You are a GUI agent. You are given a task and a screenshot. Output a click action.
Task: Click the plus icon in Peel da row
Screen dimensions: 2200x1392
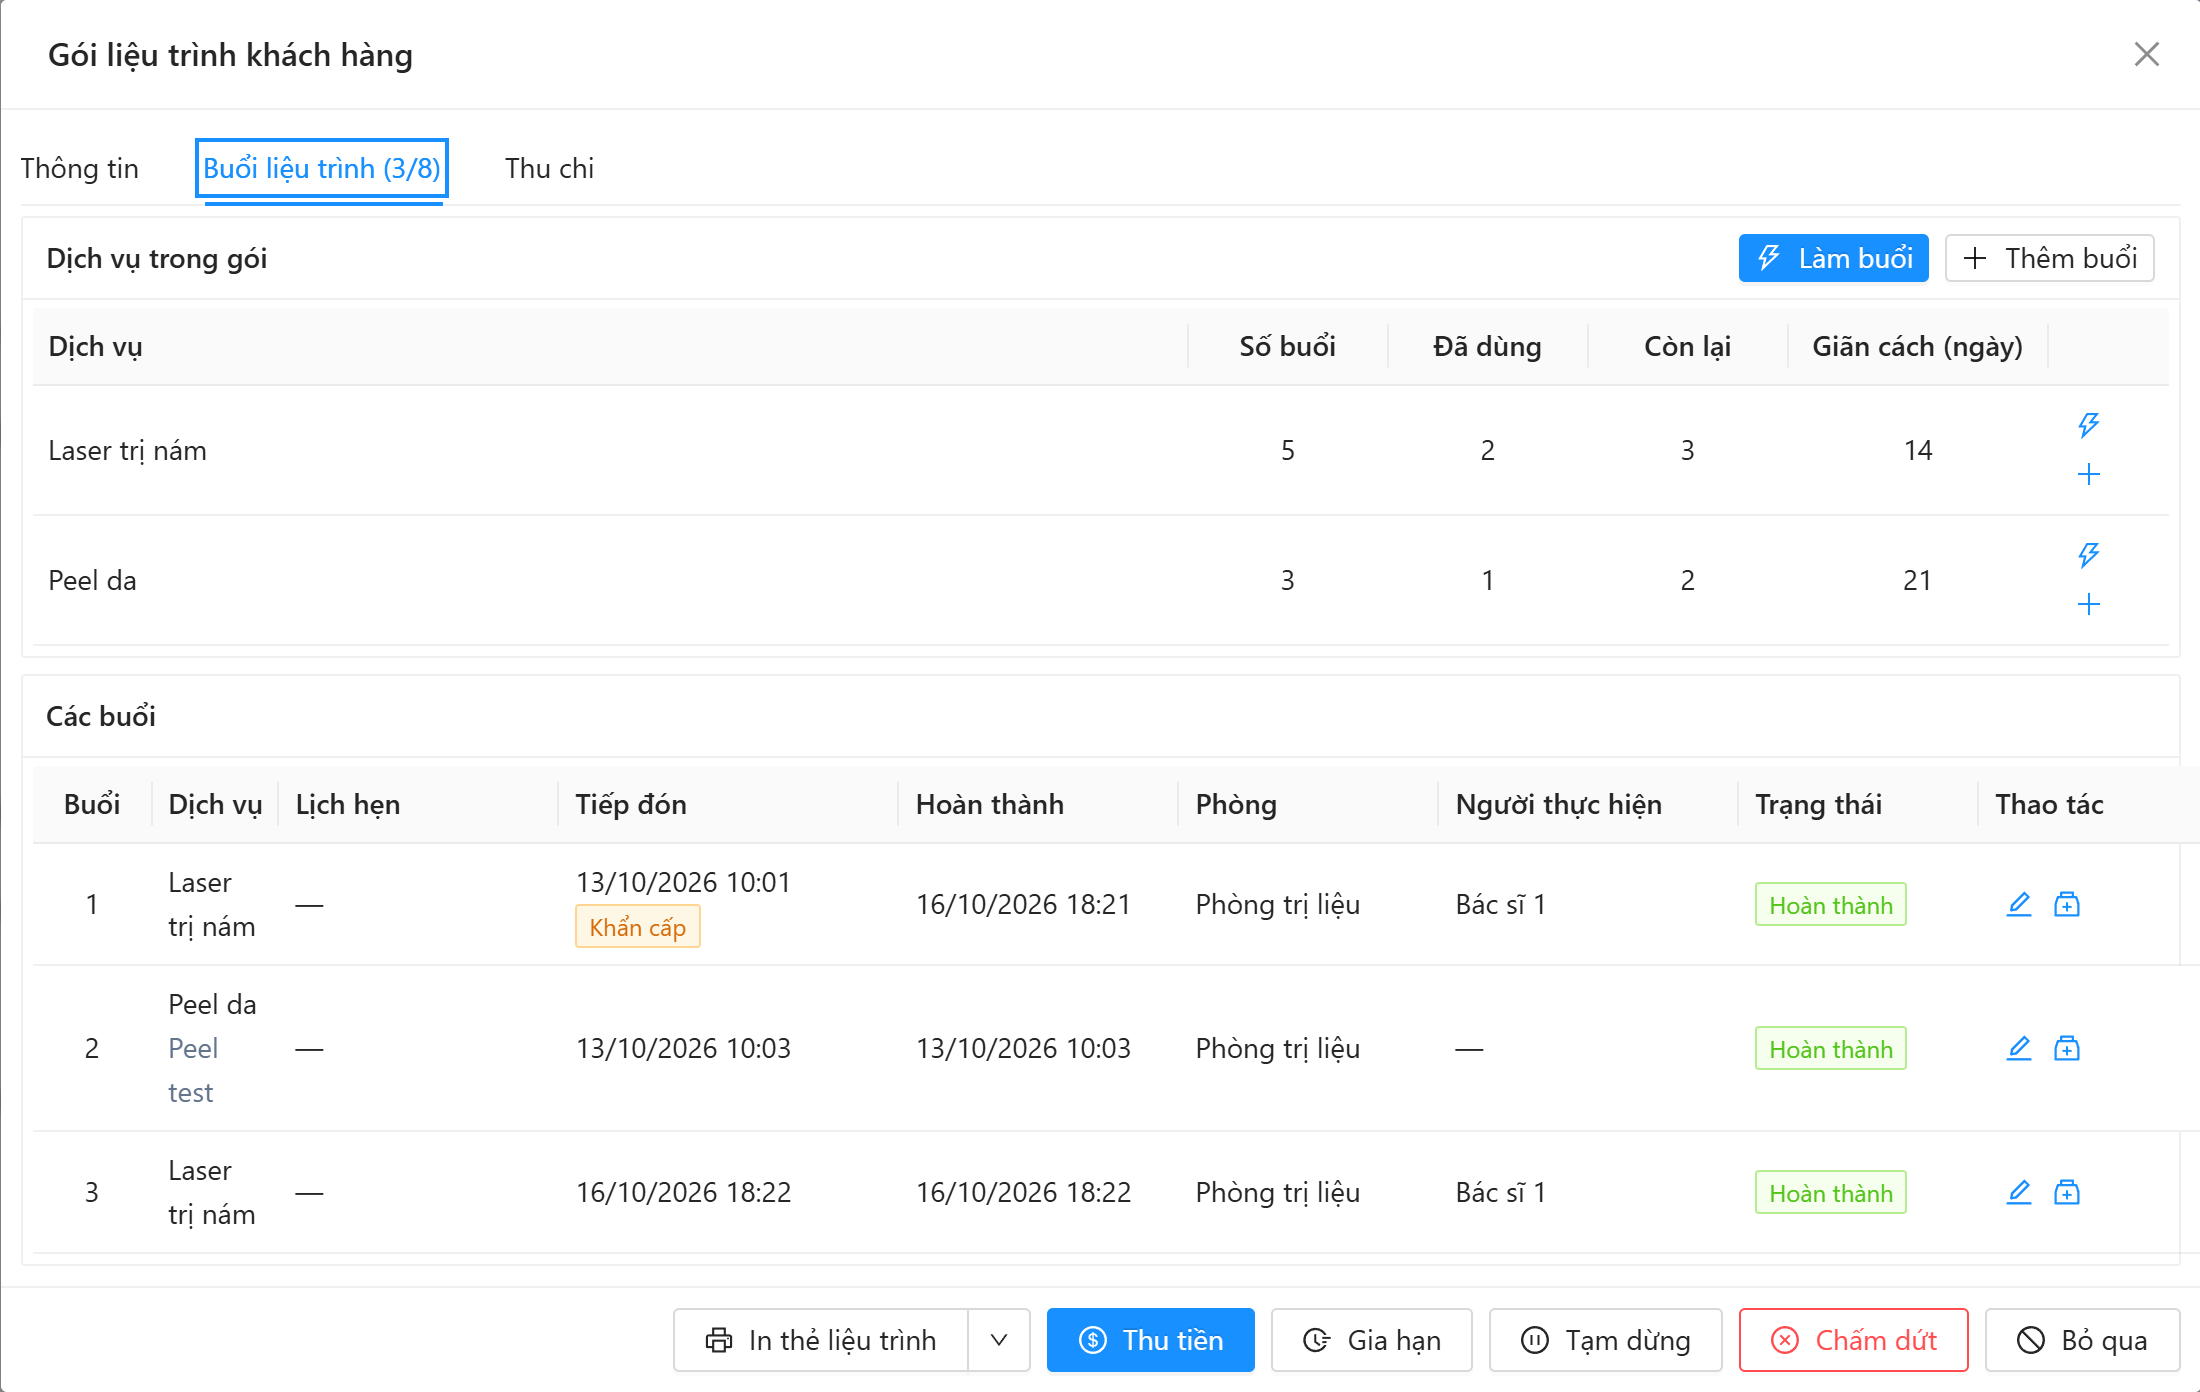click(2088, 604)
